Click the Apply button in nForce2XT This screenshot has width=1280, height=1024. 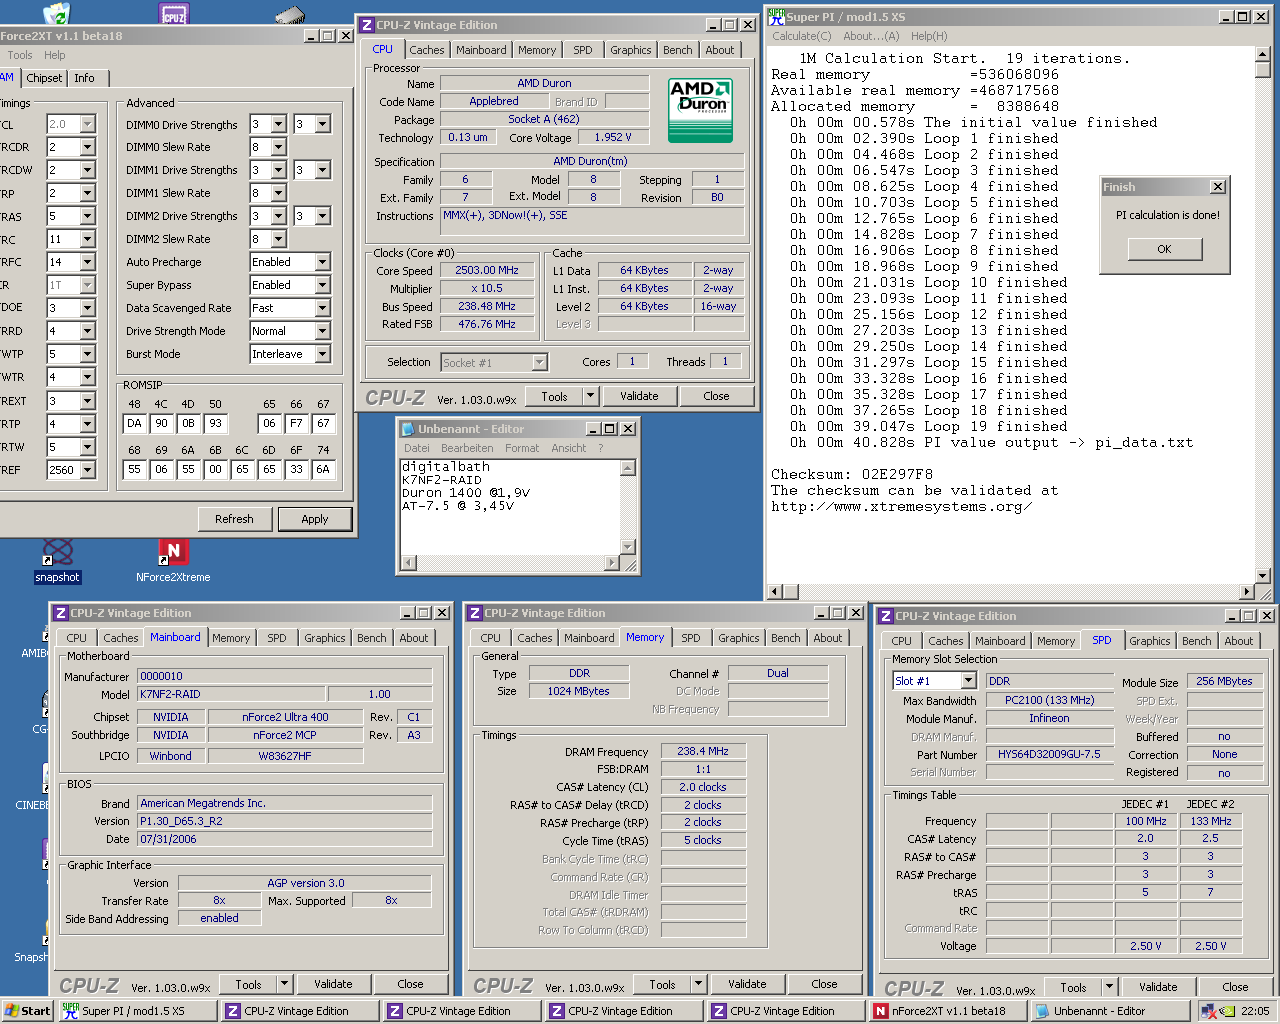pyautogui.click(x=315, y=519)
